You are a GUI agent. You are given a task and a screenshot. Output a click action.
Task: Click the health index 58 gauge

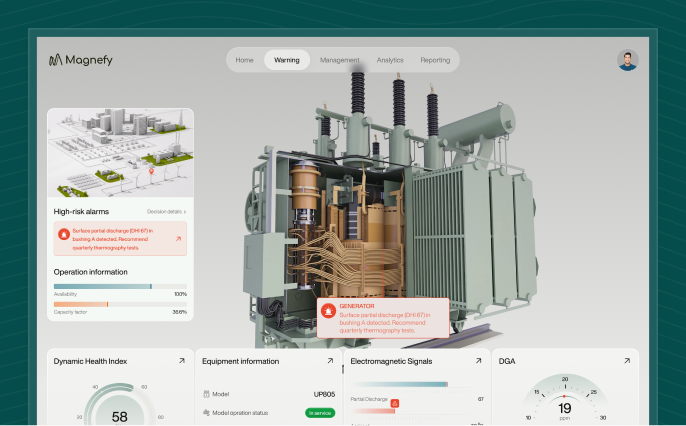pyautogui.click(x=119, y=405)
